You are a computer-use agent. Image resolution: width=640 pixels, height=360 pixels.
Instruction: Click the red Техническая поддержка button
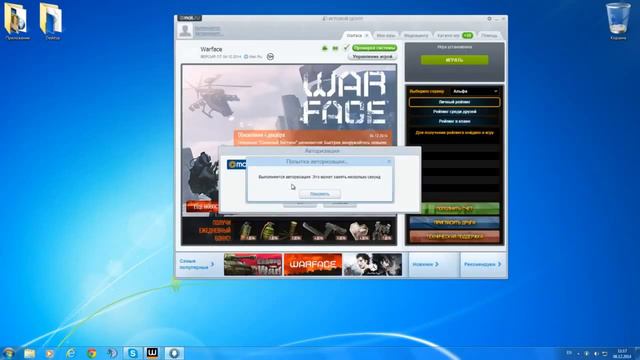click(x=454, y=236)
